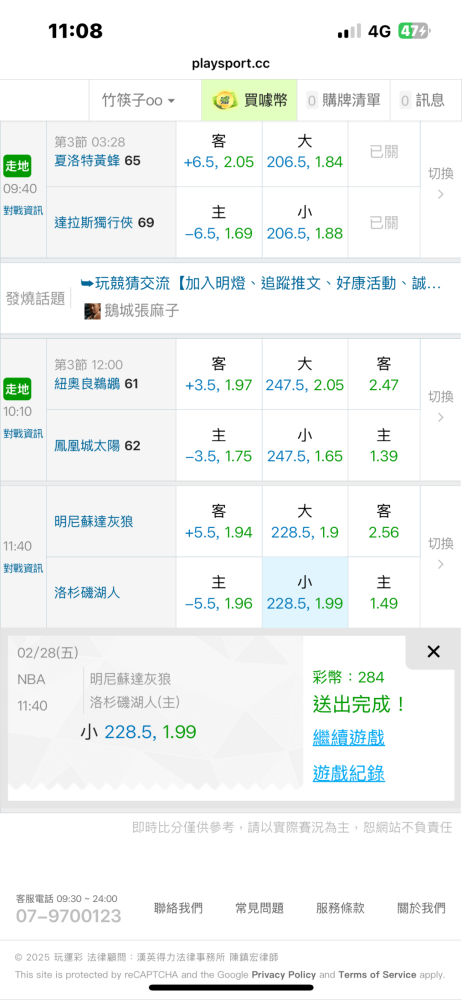Select 主 moneyline 1.49
This screenshot has height=1000, width=462.
[x=384, y=592]
